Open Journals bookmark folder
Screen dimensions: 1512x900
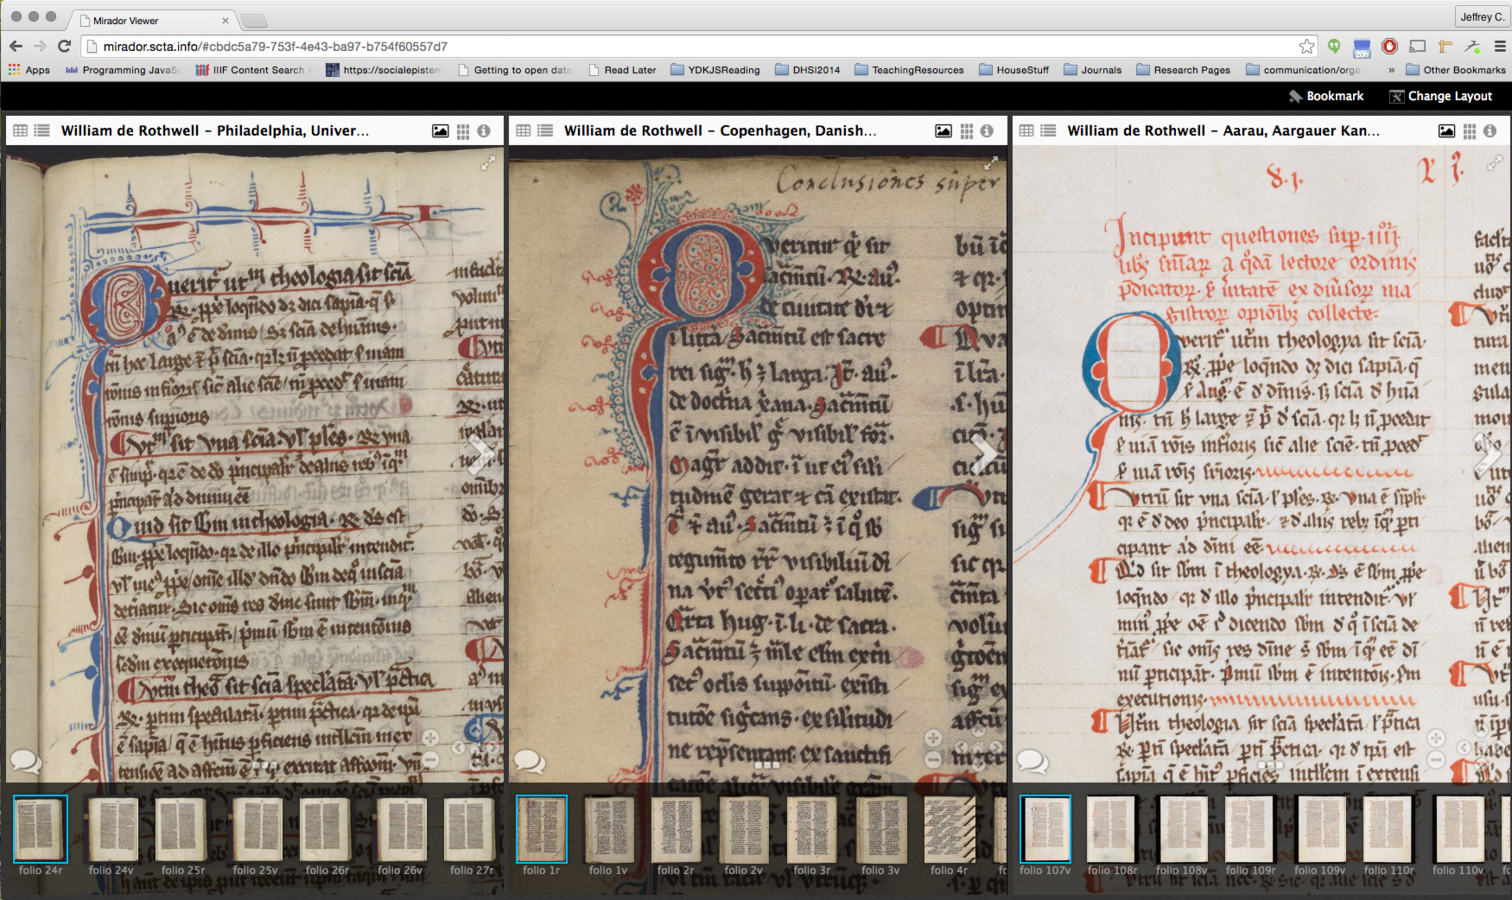1092,70
